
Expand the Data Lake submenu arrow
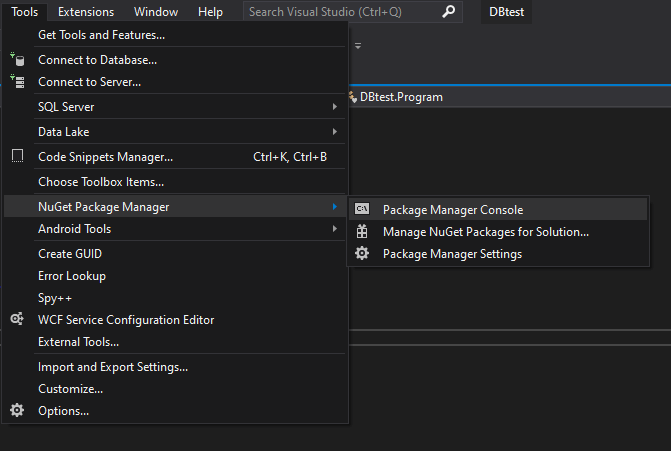(335, 131)
